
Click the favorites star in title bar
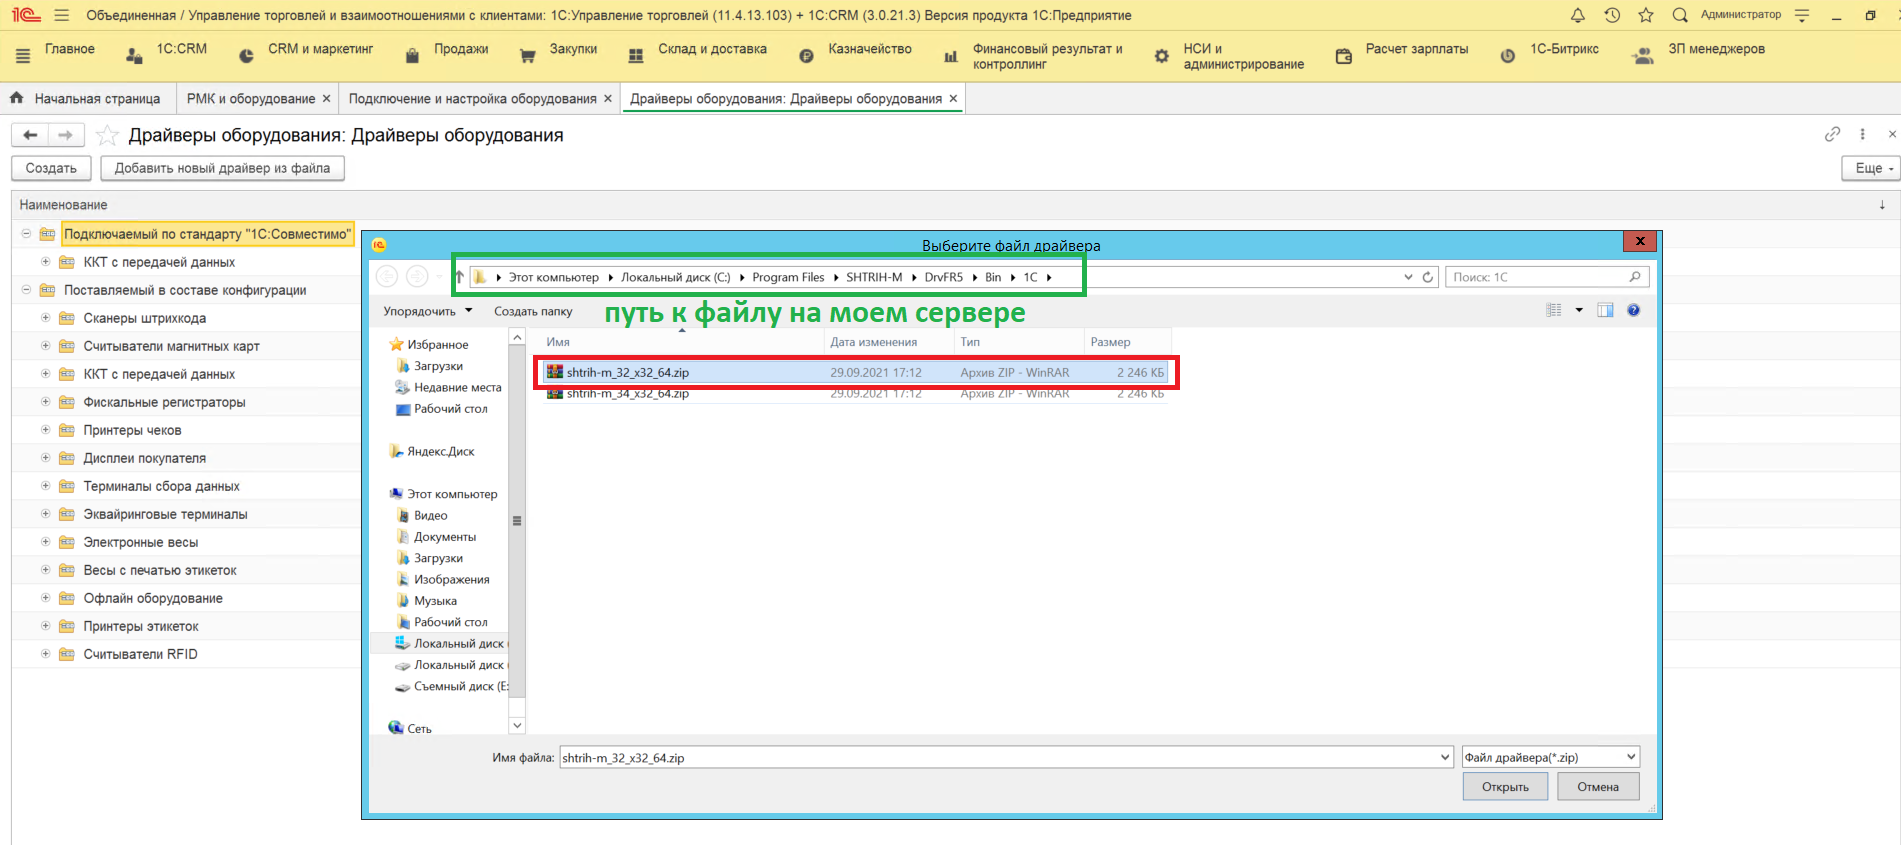1645,15
